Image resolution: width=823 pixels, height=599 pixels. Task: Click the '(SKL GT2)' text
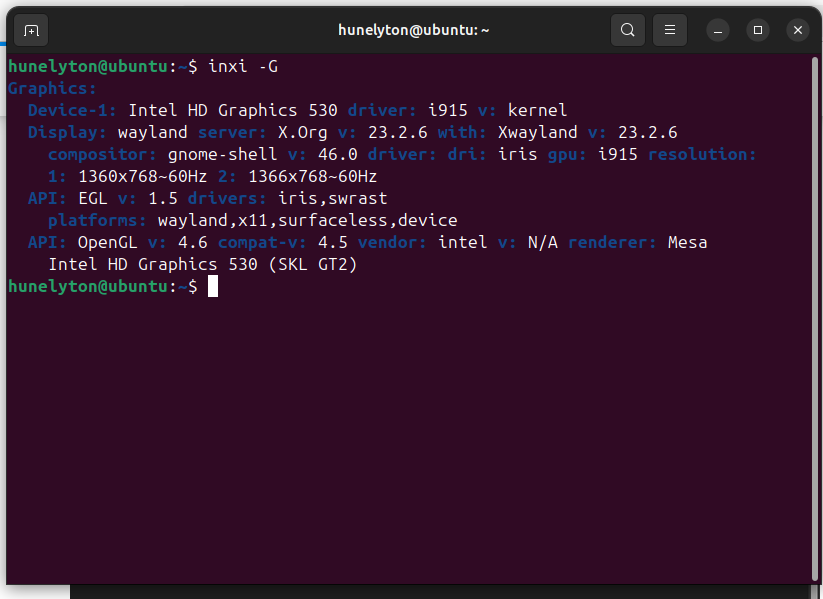(x=313, y=265)
